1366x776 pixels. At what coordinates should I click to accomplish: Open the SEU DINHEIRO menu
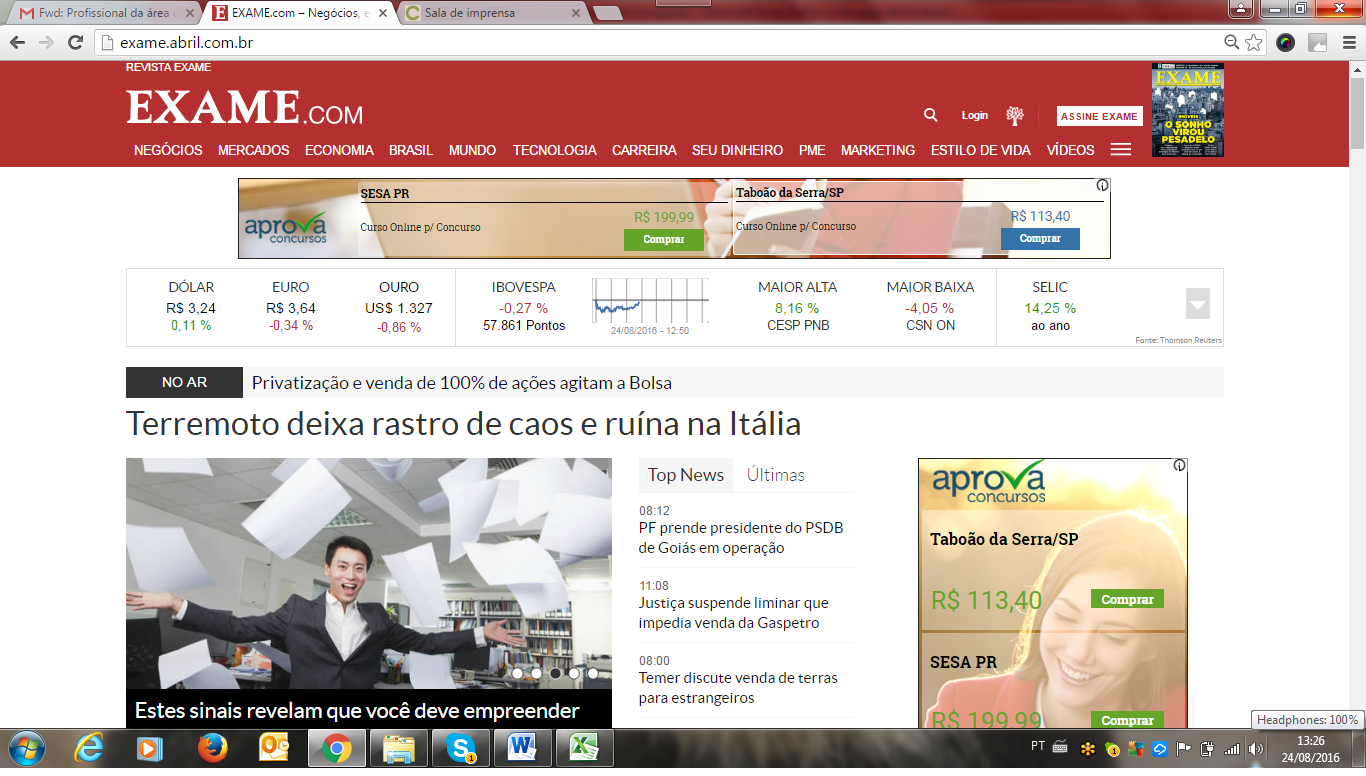pos(737,150)
